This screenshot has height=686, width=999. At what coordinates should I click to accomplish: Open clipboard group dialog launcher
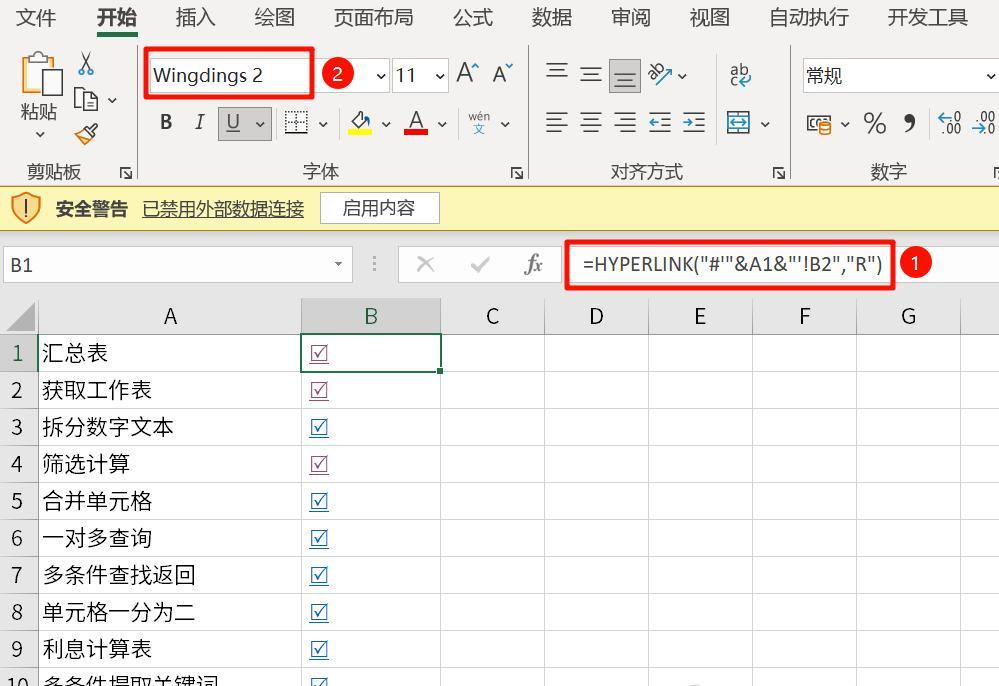[x=126, y=172]
